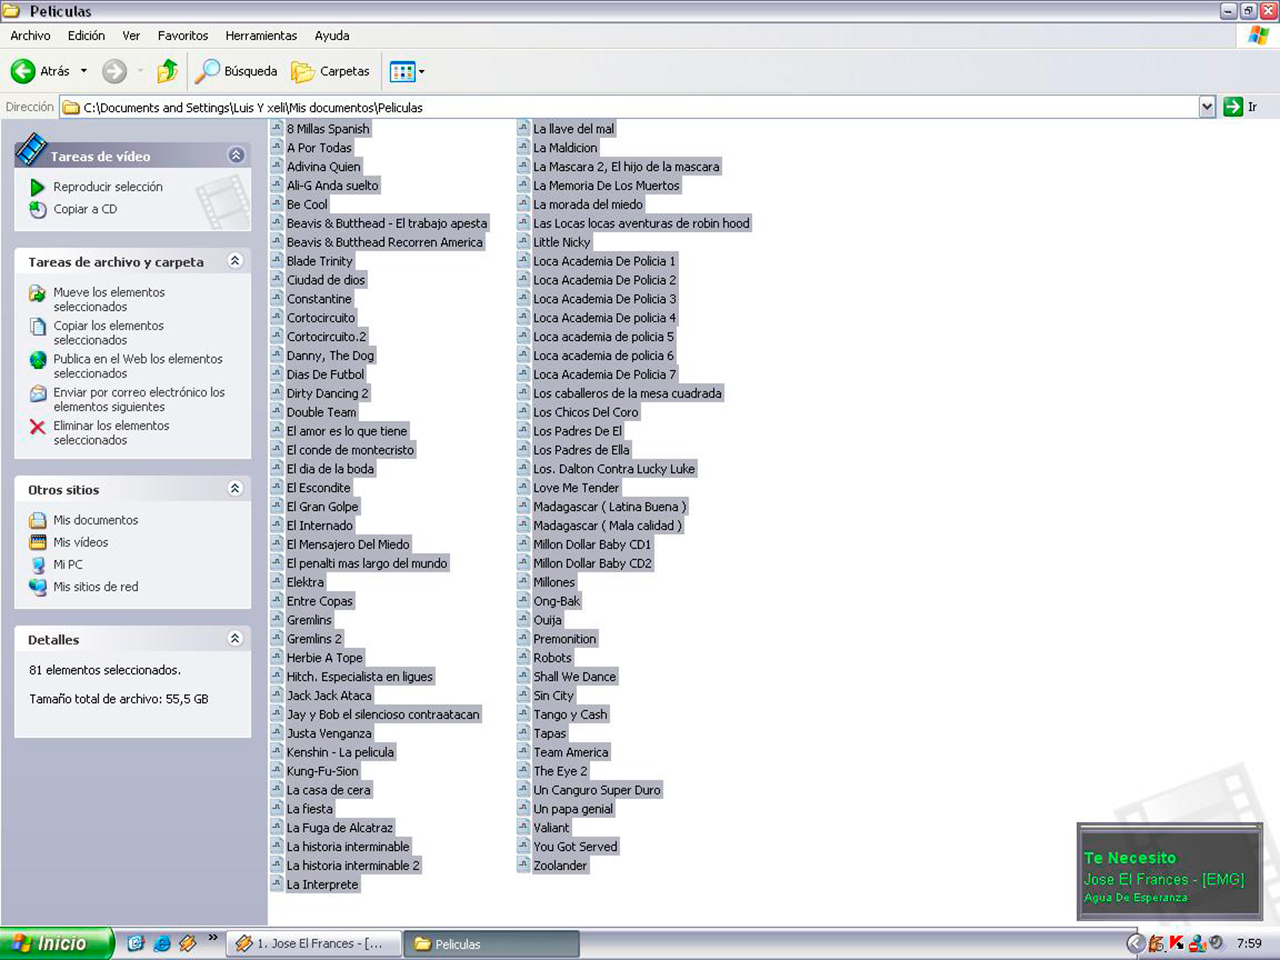The height and width of the screenshot is (960, 1280).
Task: Click the taskbar clock showing 7:59
Action: tap(1249, 943)
